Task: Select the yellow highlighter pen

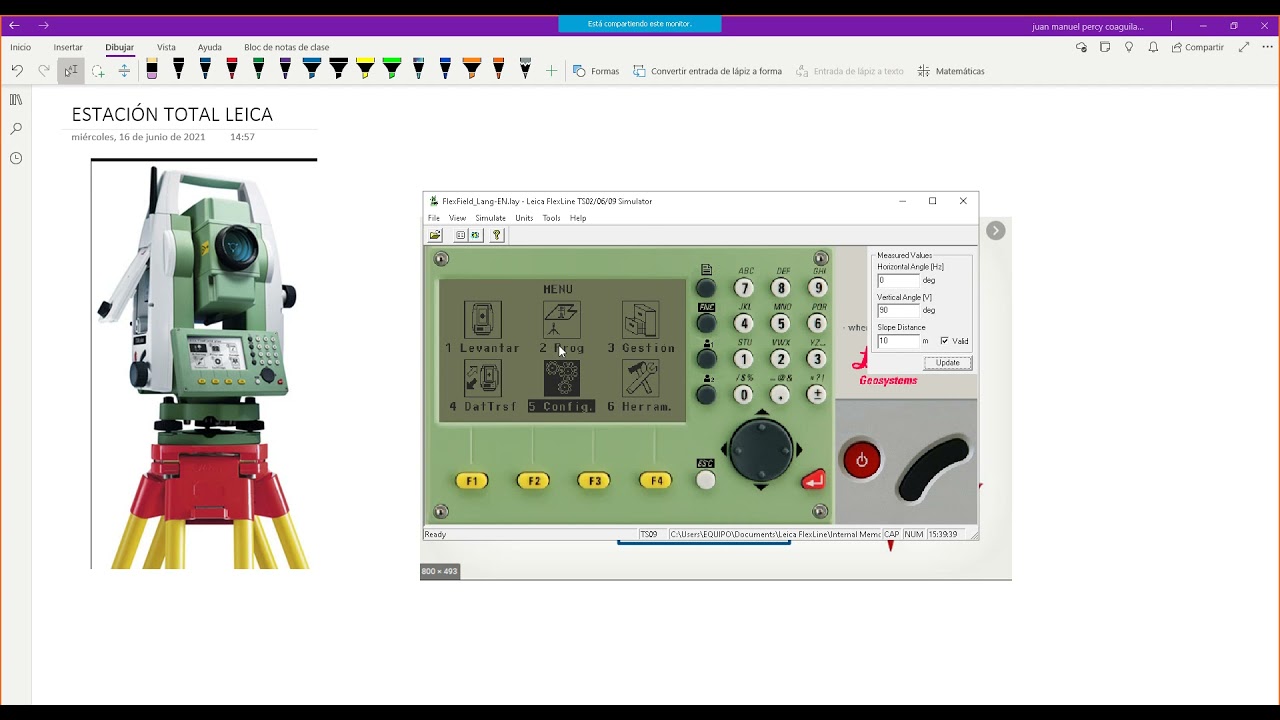Action: [365, 69]
